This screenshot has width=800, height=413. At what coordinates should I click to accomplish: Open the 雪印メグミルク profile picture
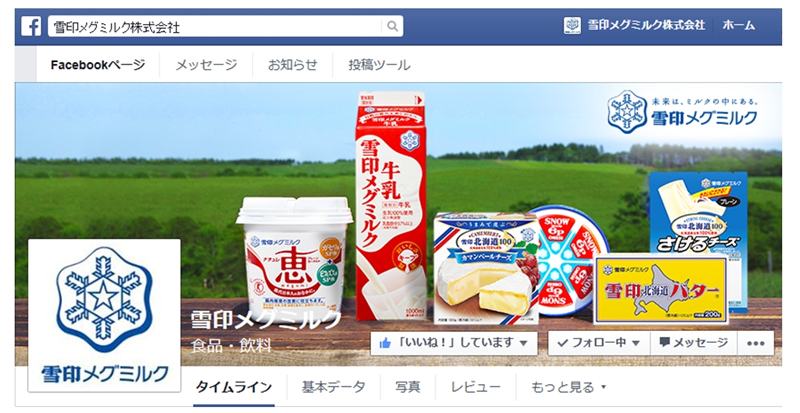(104, 315)
